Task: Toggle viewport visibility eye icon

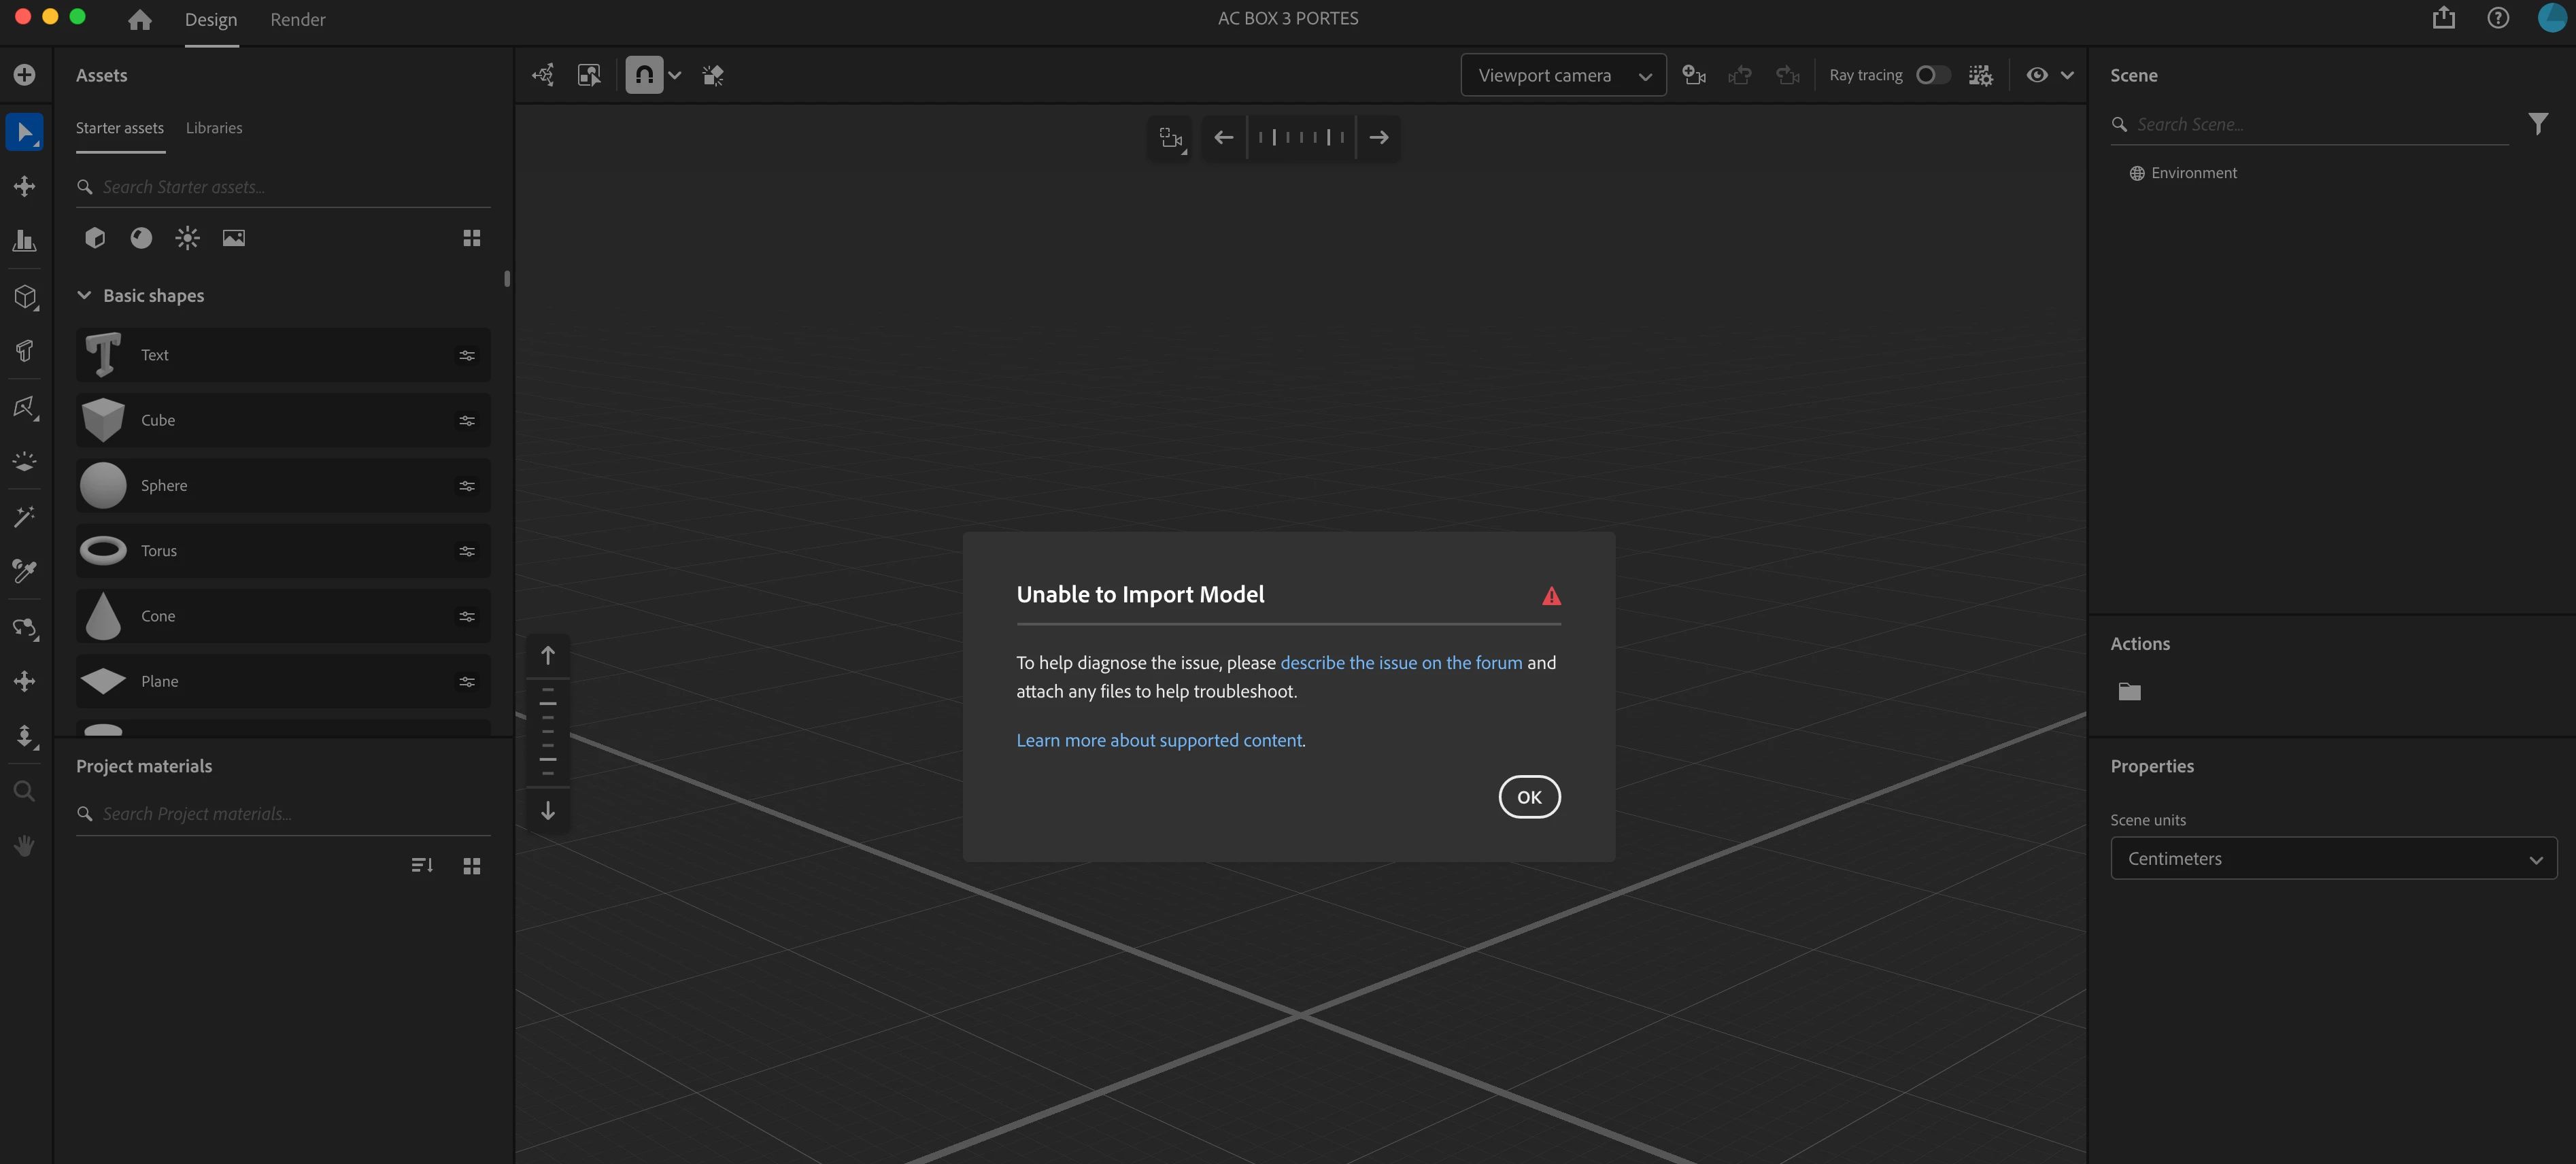Action: pos(2036,75)
